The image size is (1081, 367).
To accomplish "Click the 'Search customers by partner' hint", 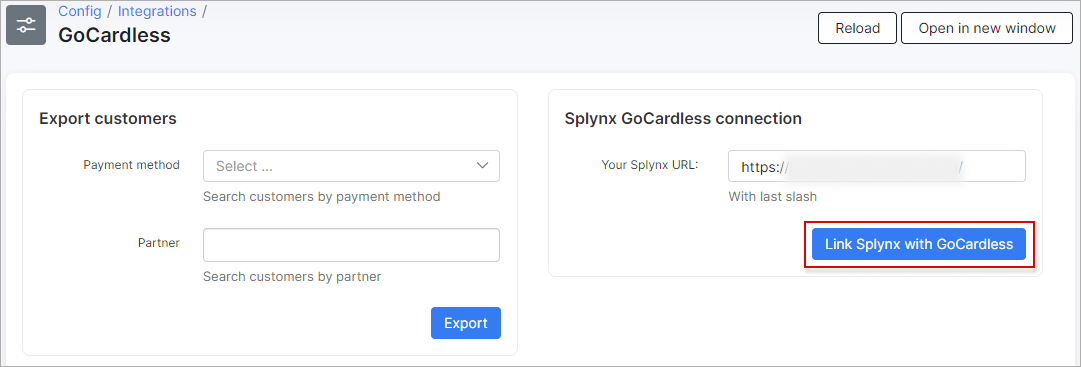I will coord(292,277).
